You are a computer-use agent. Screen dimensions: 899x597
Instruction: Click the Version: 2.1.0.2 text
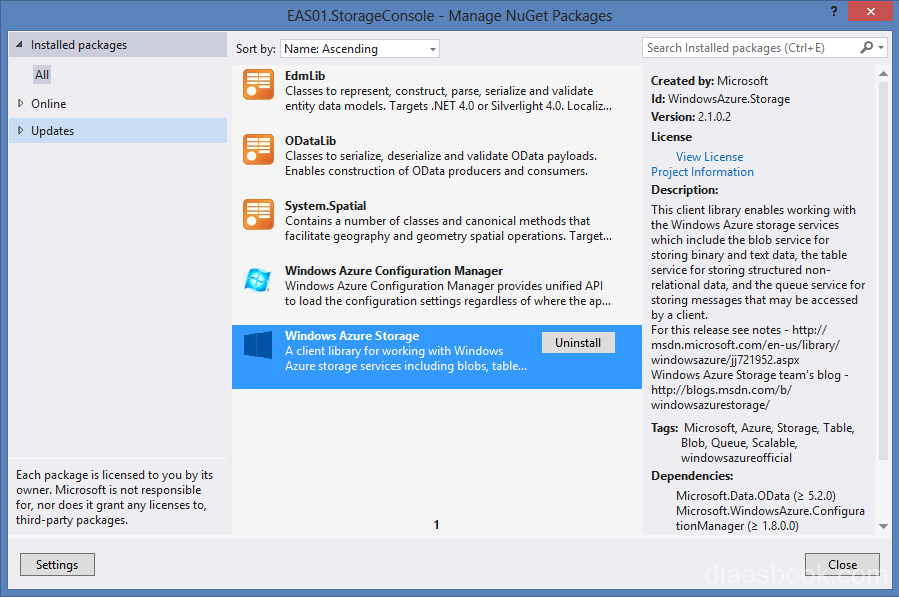(x=691, y=117)
